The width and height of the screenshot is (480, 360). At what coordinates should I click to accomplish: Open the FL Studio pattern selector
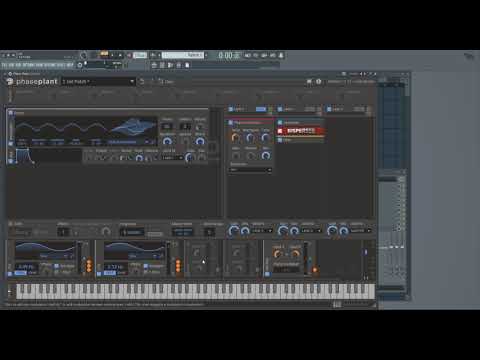183,55
